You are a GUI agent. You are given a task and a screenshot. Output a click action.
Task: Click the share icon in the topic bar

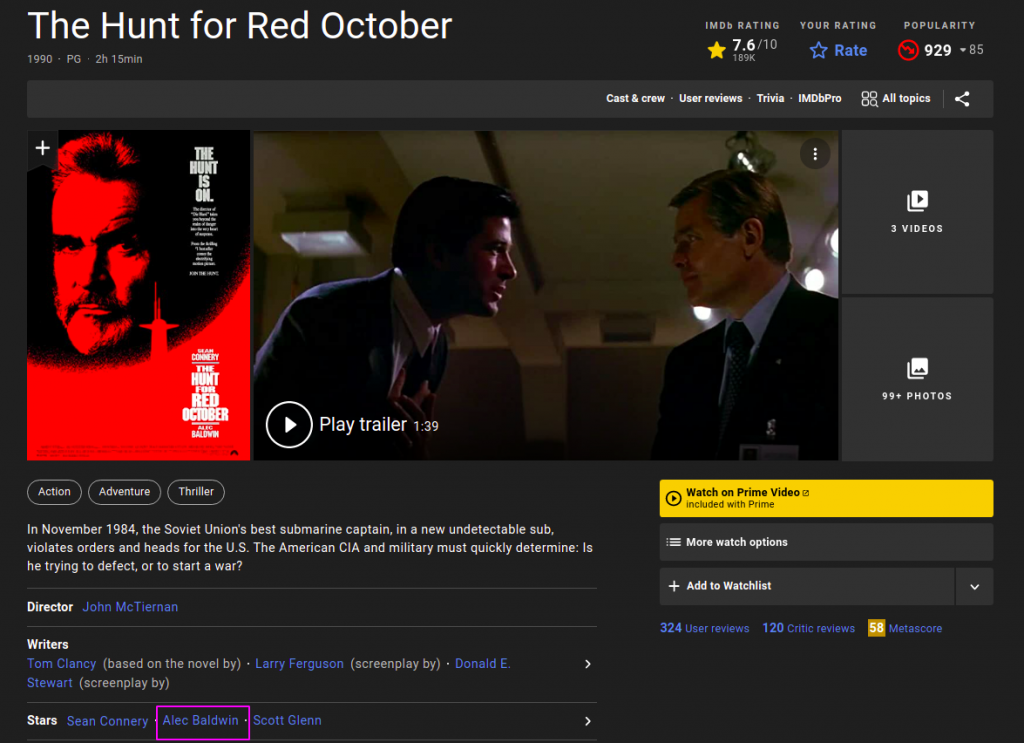click(x=962, y=99)
